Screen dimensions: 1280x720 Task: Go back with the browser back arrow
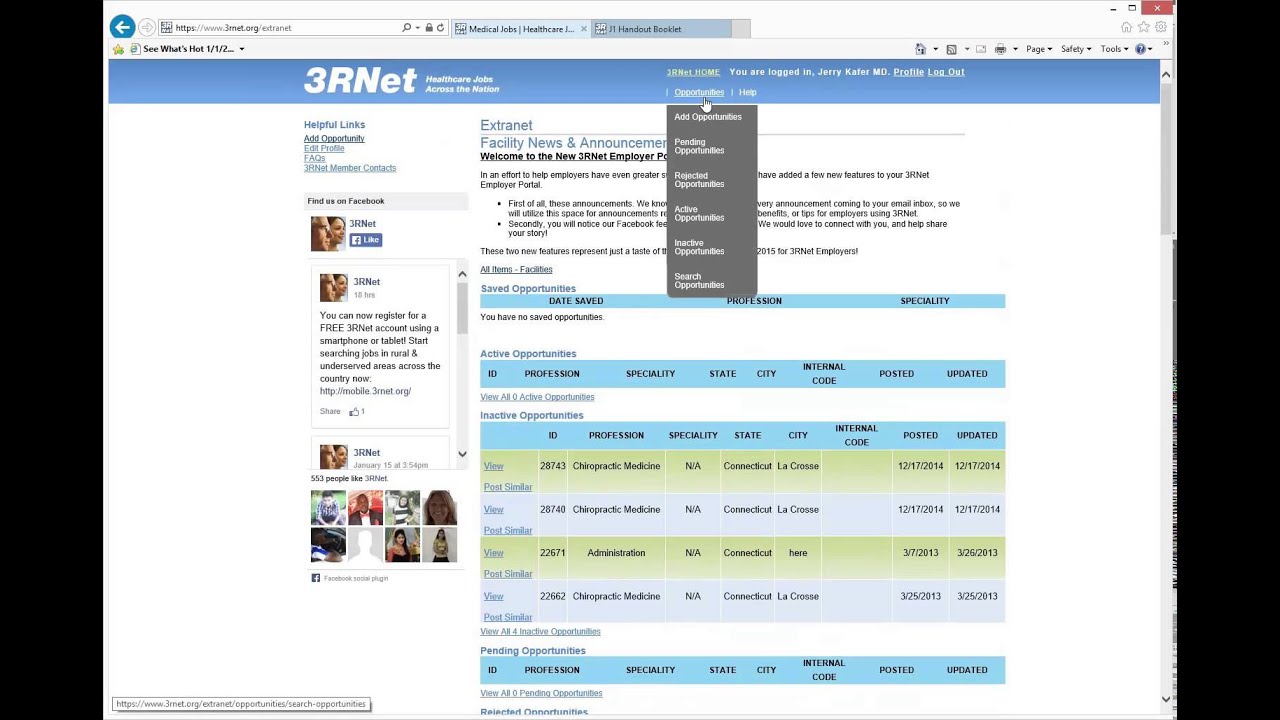point(122,27)
